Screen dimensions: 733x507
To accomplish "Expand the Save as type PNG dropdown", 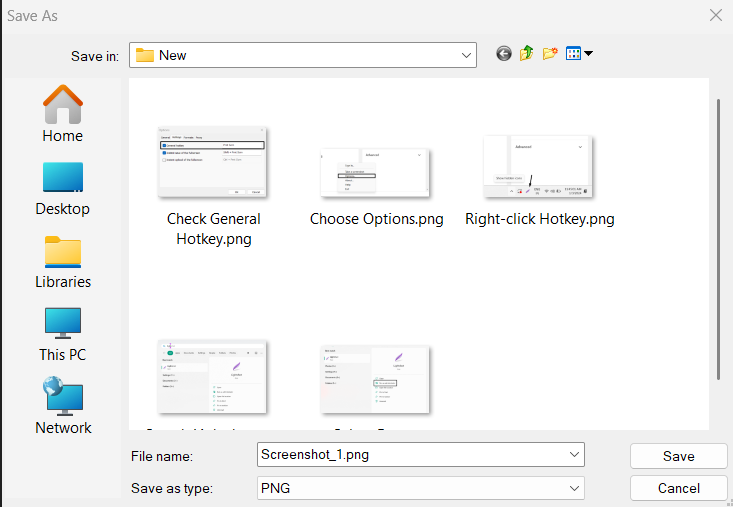I will pyautogui.click(x=574, y=488).
